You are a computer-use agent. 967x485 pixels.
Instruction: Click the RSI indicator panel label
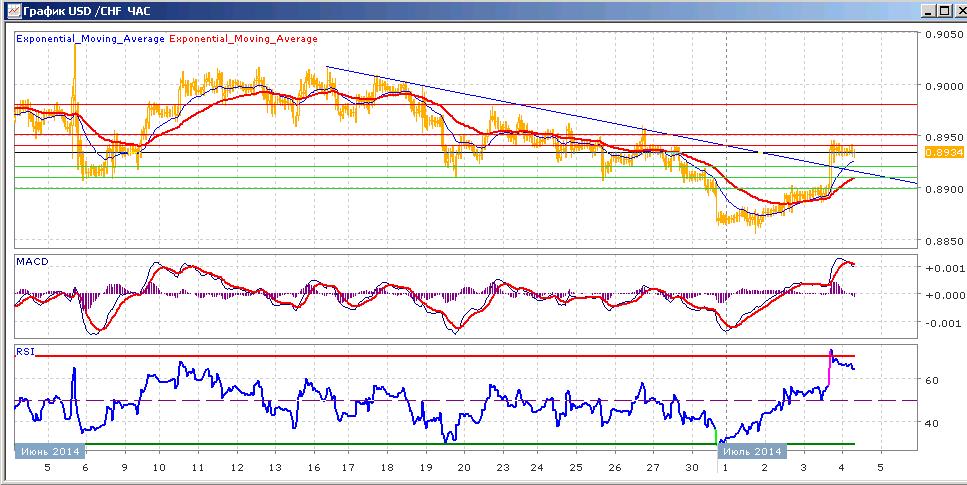coord(25,352)
